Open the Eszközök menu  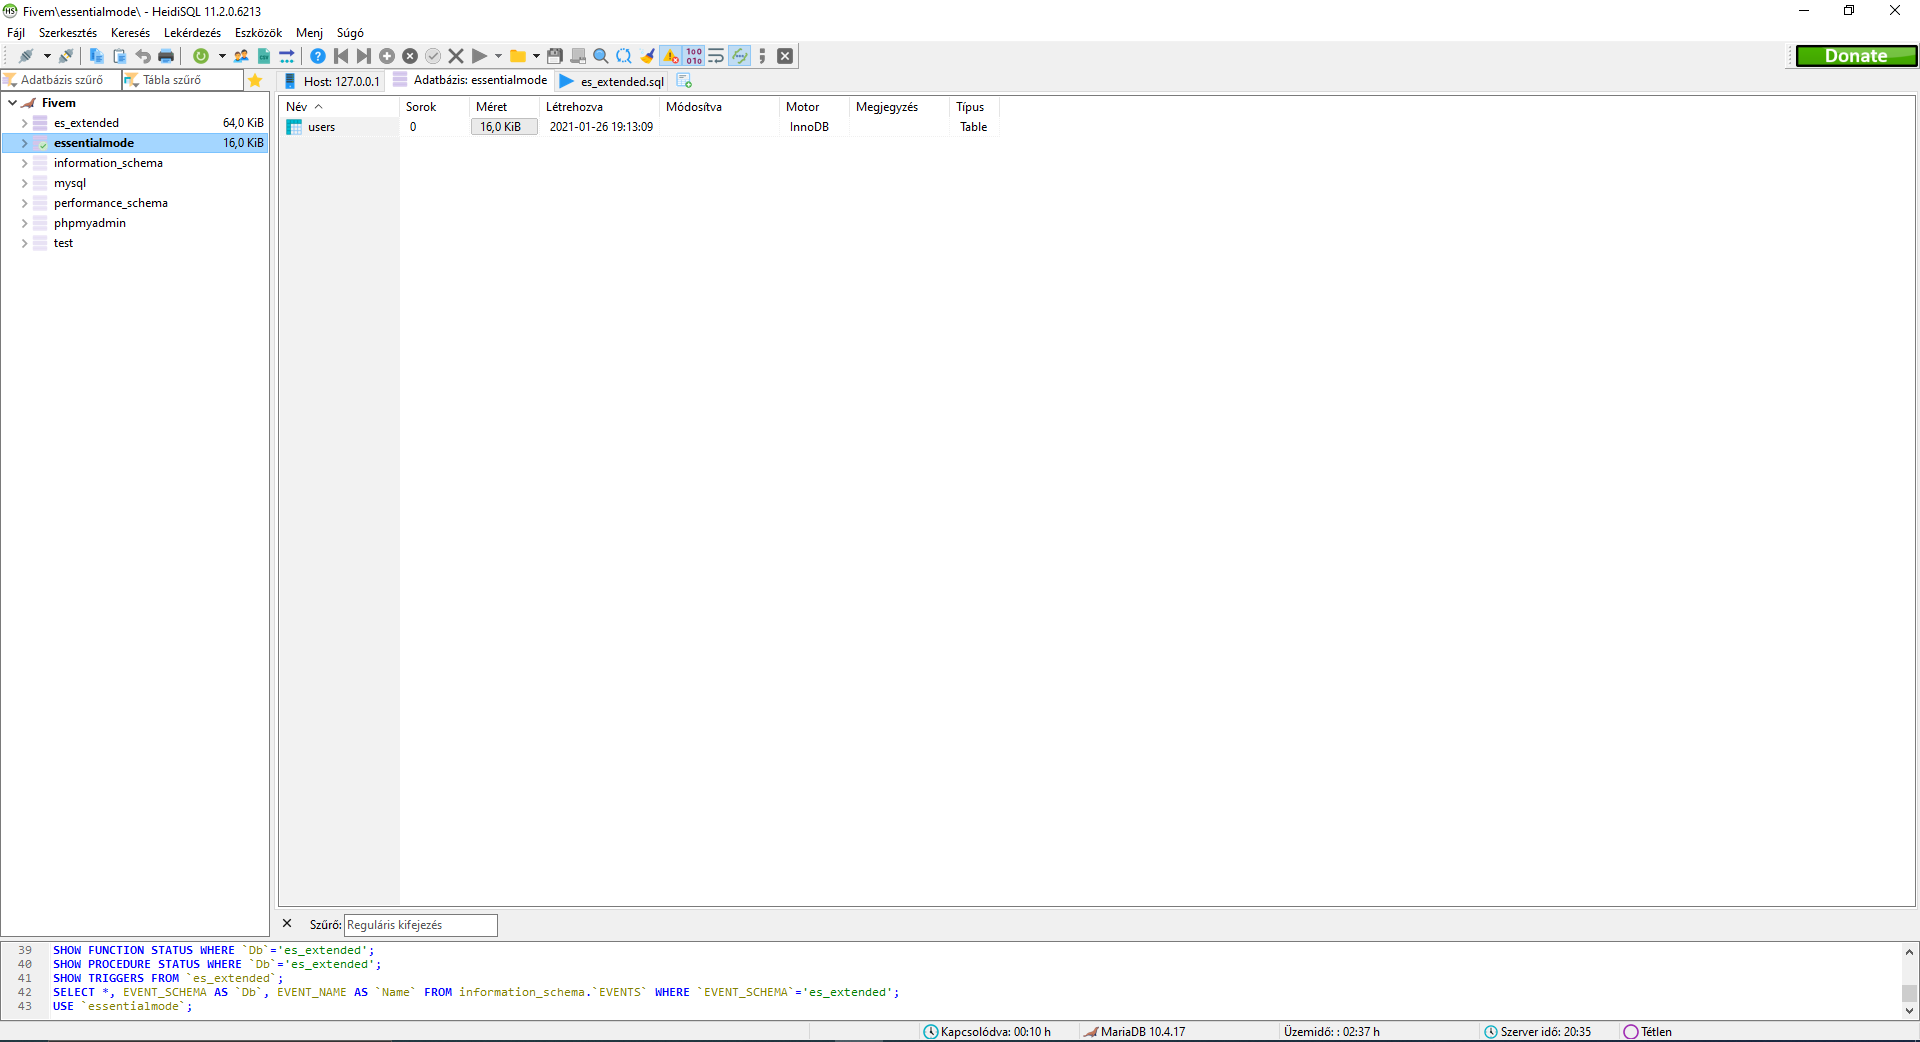tap(257, 32)
